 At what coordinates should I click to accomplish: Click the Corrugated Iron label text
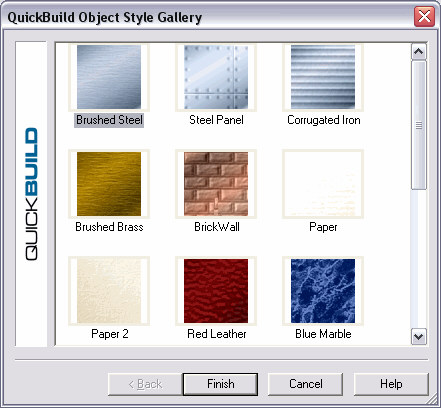(x=324, y=120)
